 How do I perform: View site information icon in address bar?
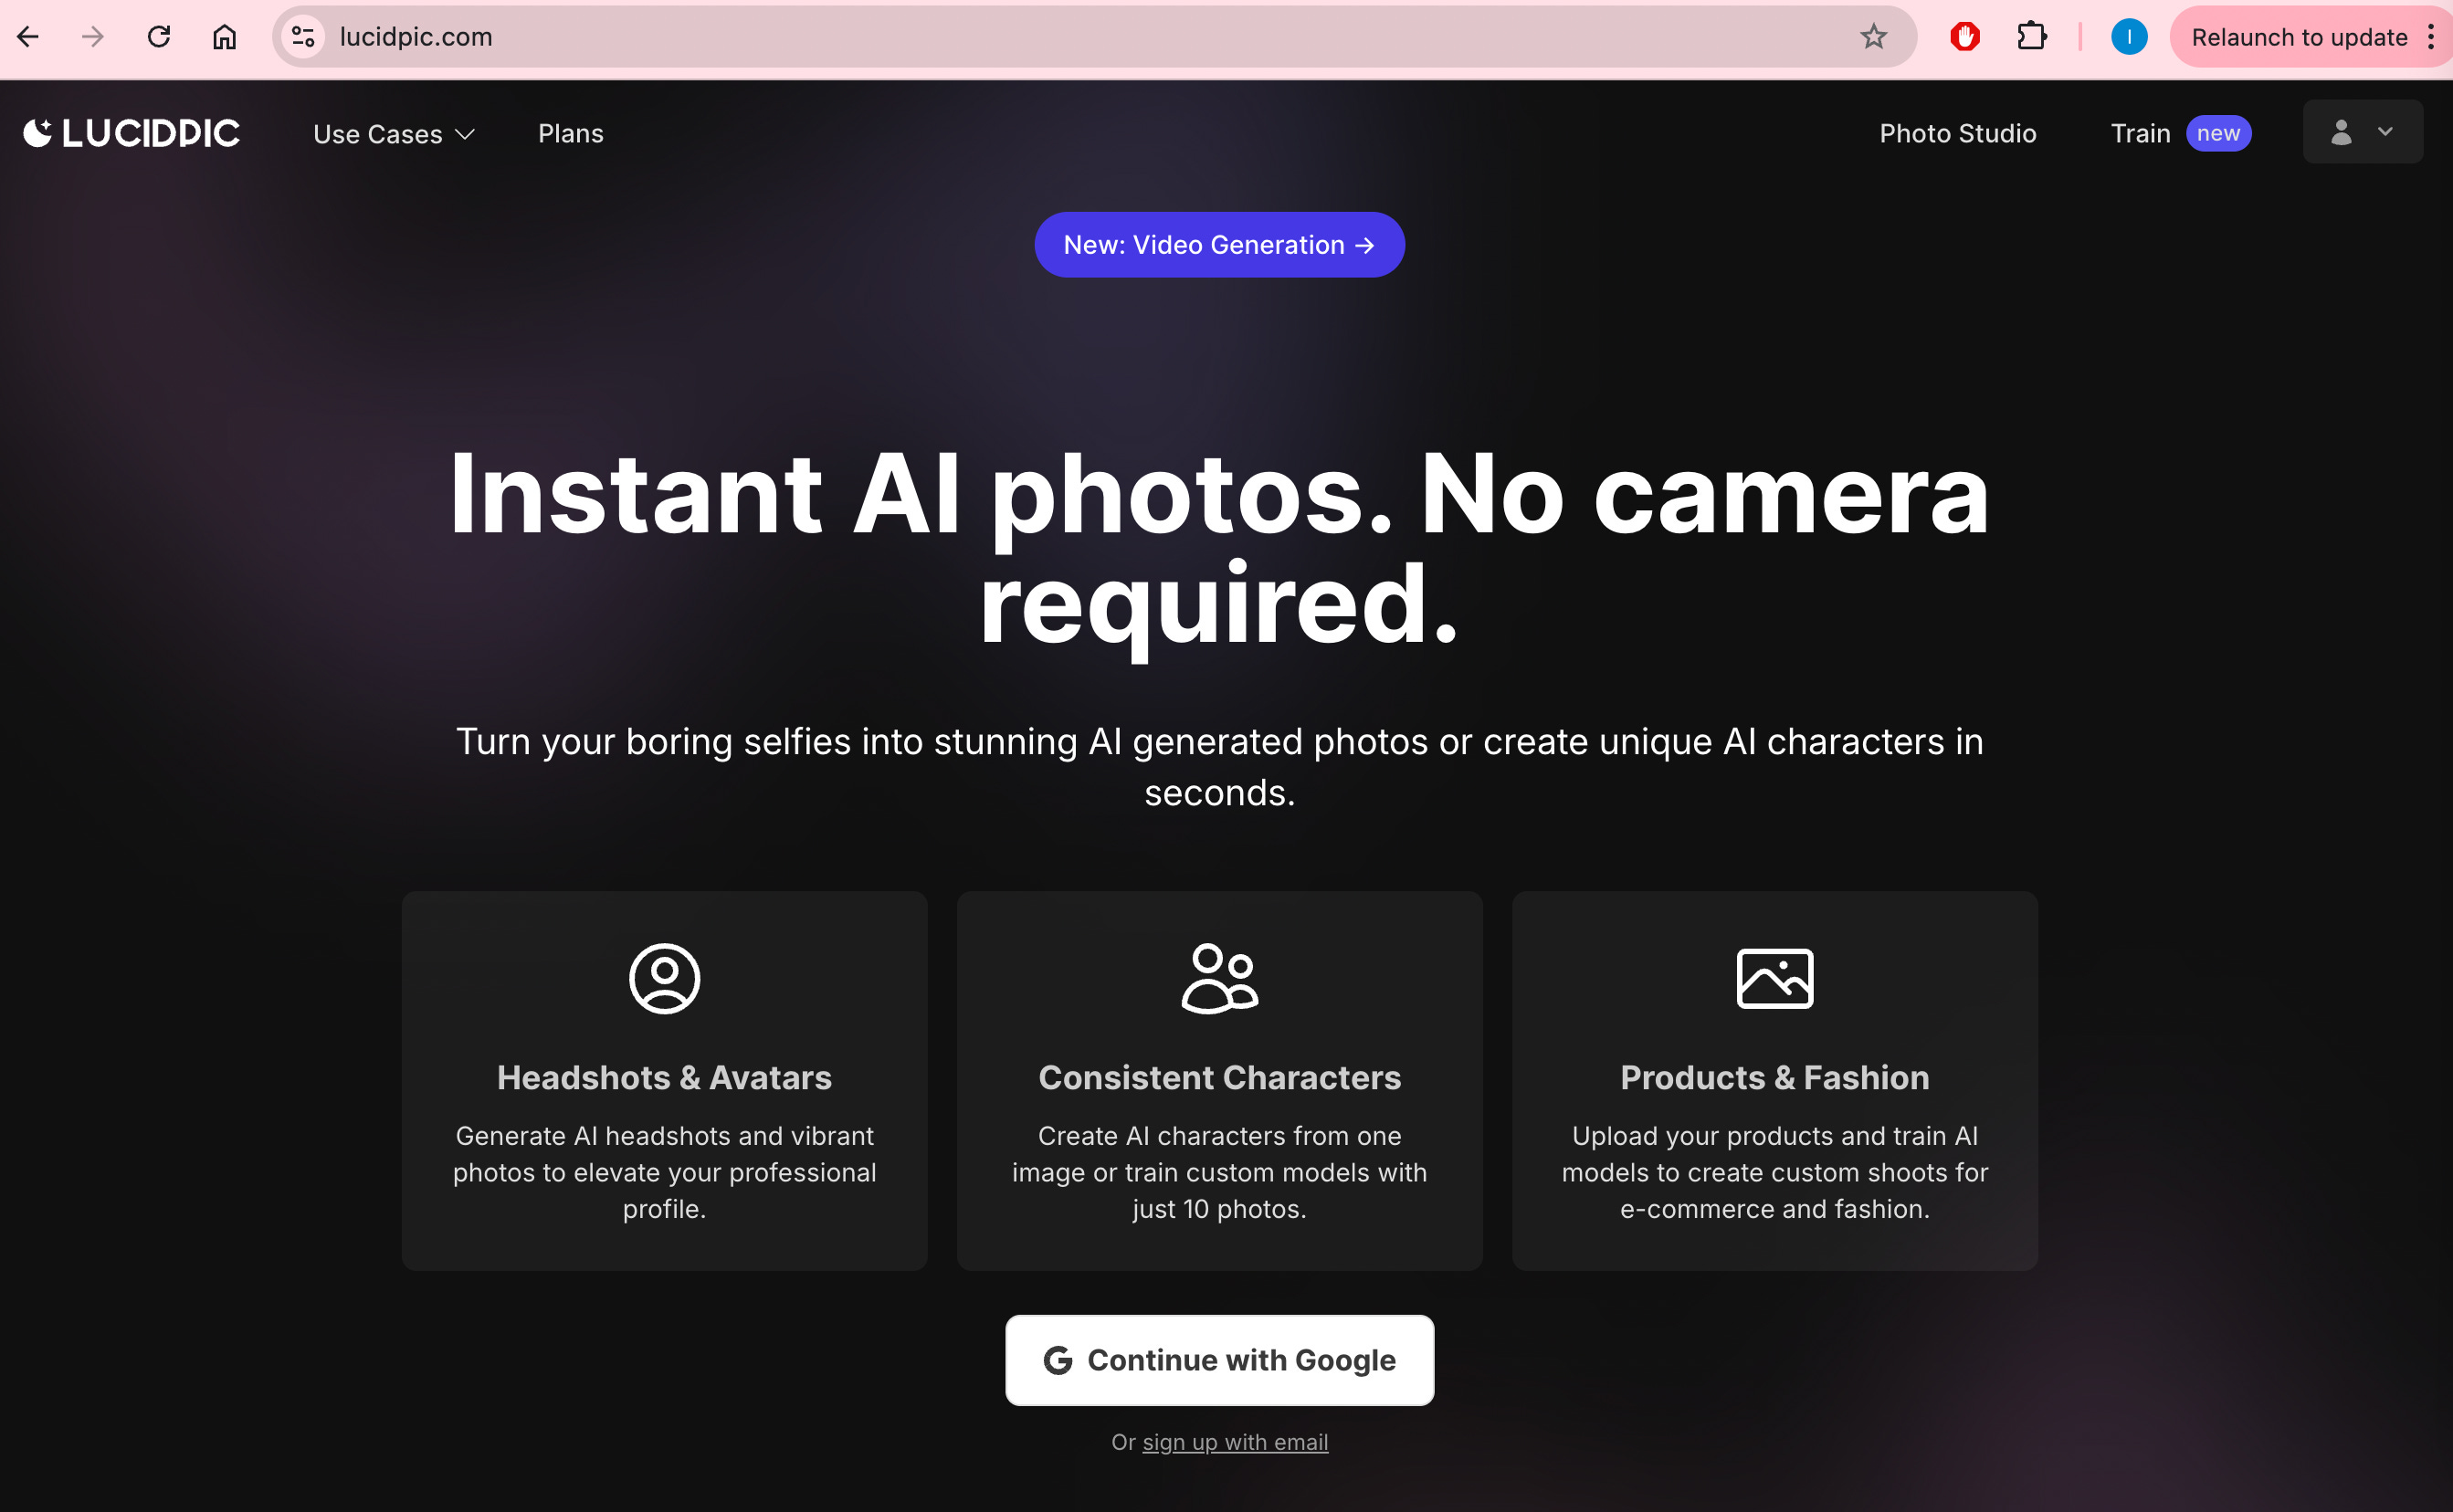(303, 37)
